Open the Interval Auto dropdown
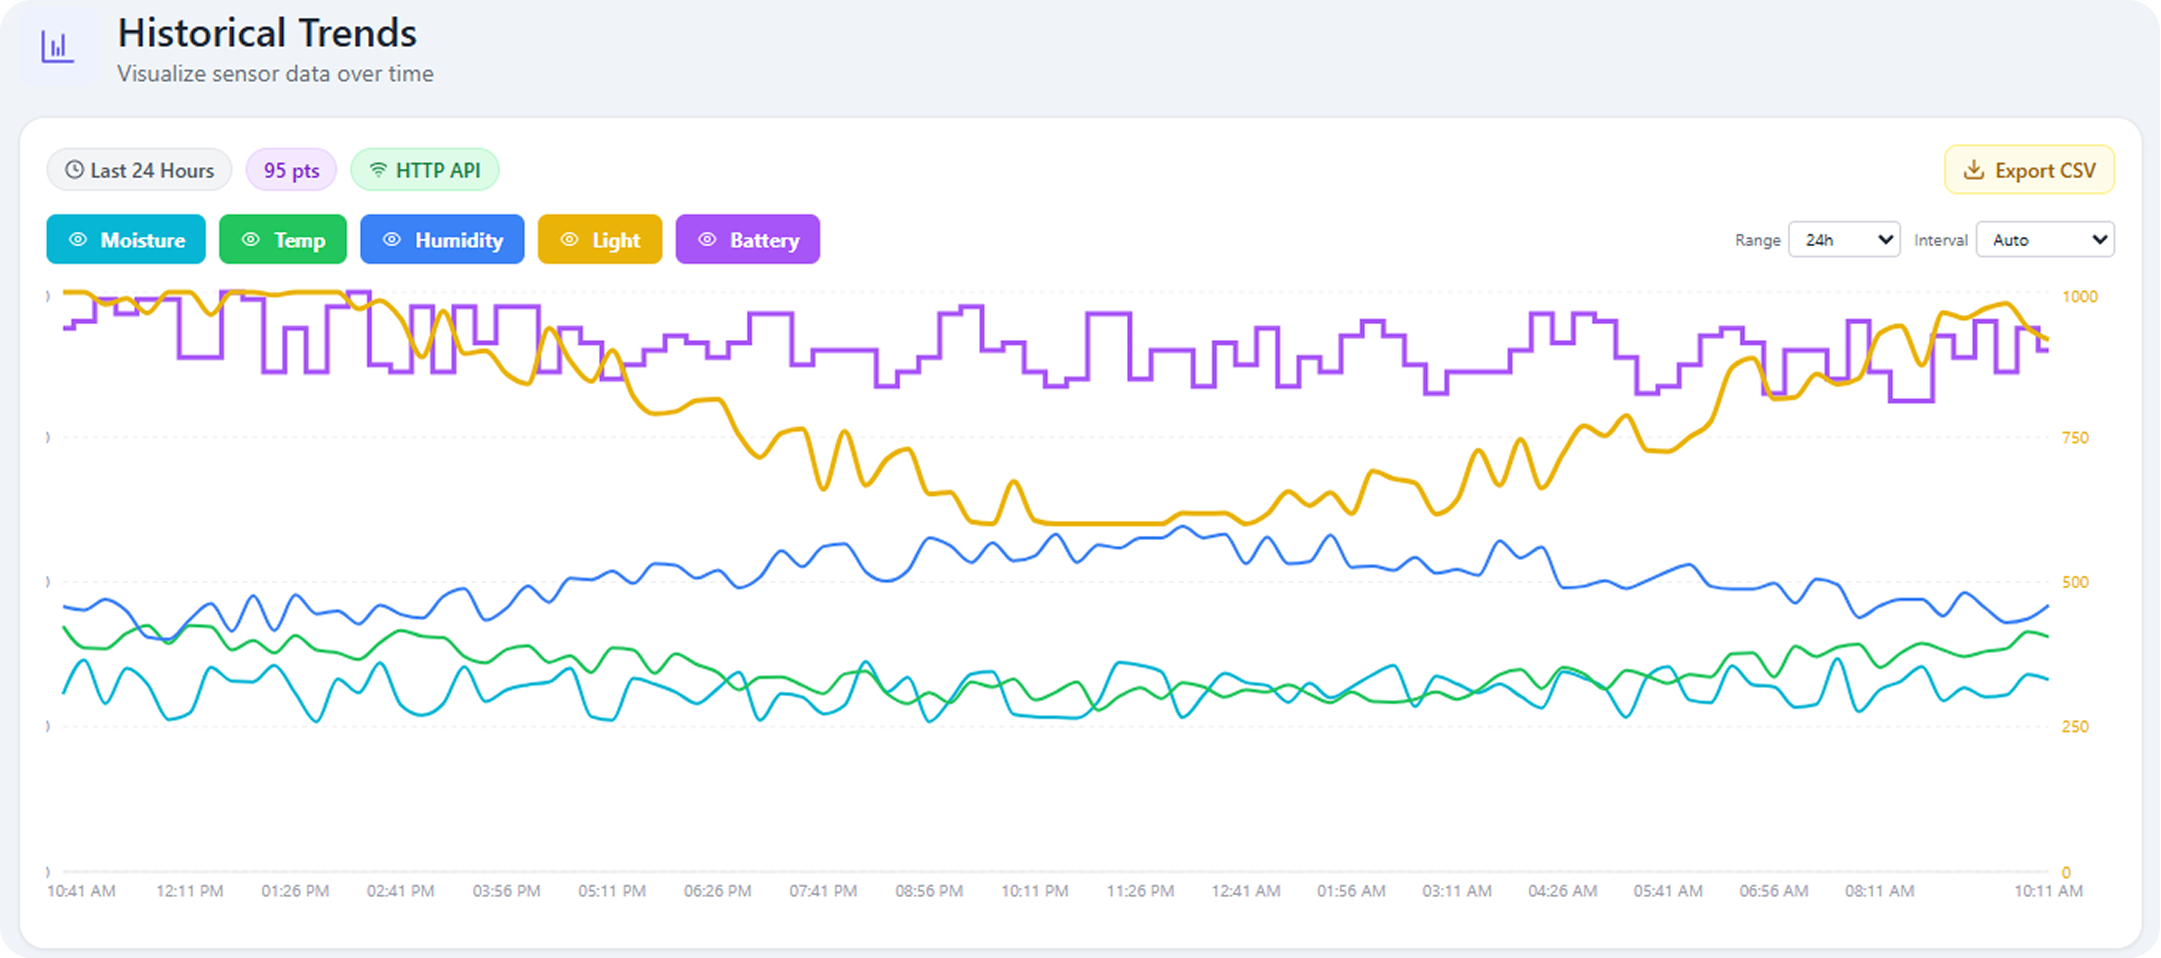Image resolution: width=2161 pixels, height=958 pixels. pos(2045,240)
